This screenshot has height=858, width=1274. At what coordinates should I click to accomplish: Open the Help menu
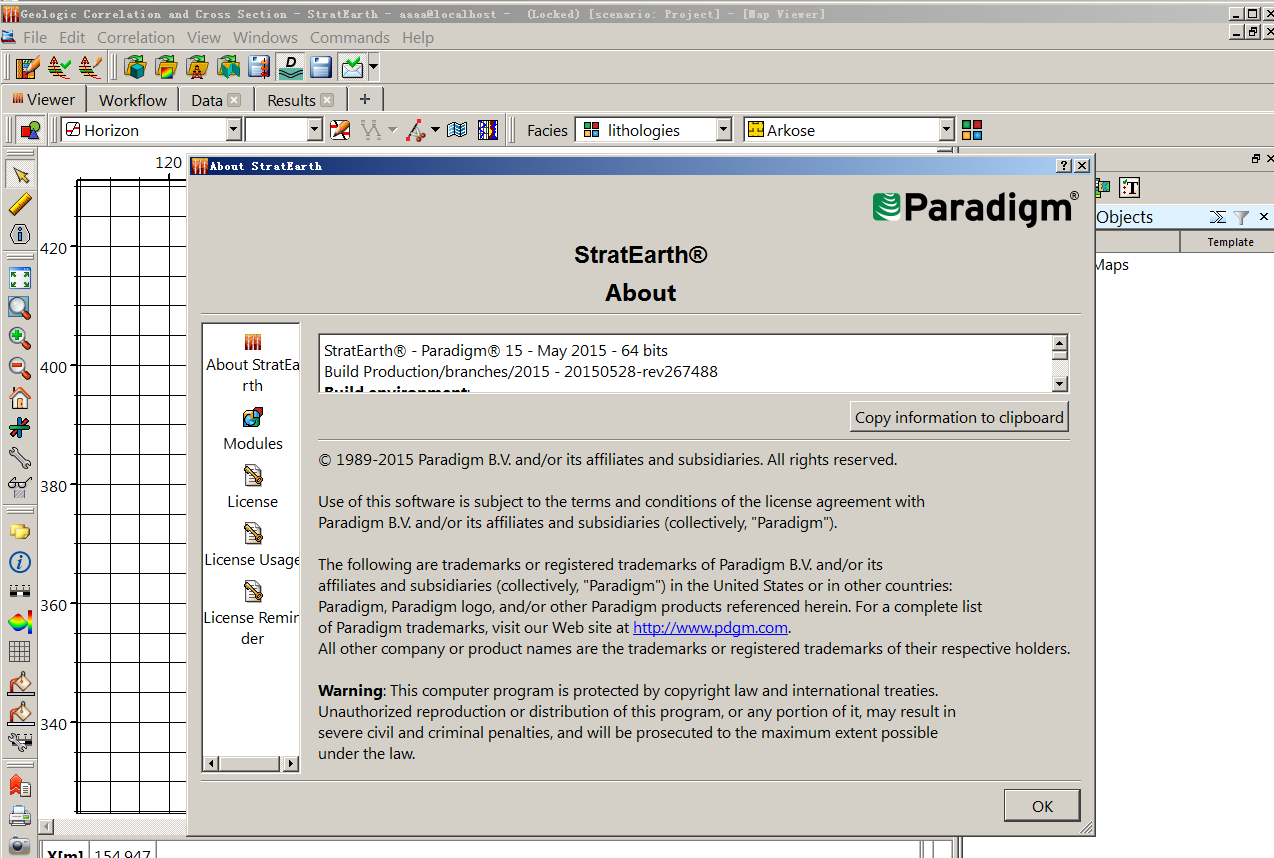coord(418,37)
